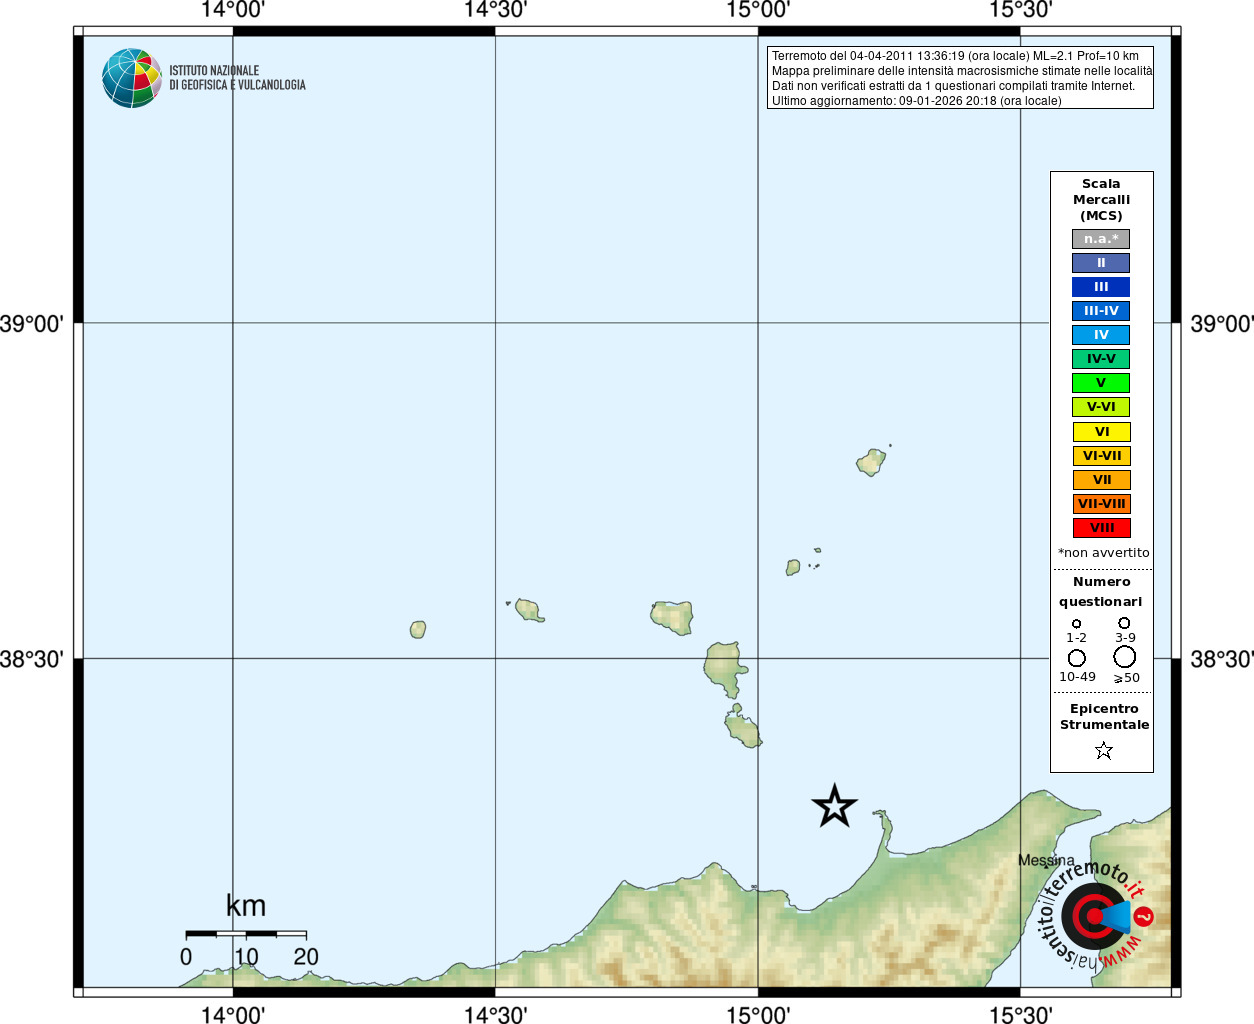Select the gray n.a.* legend swatch
Viewport: 1254px width, 1024px height.
(1101, 239)
